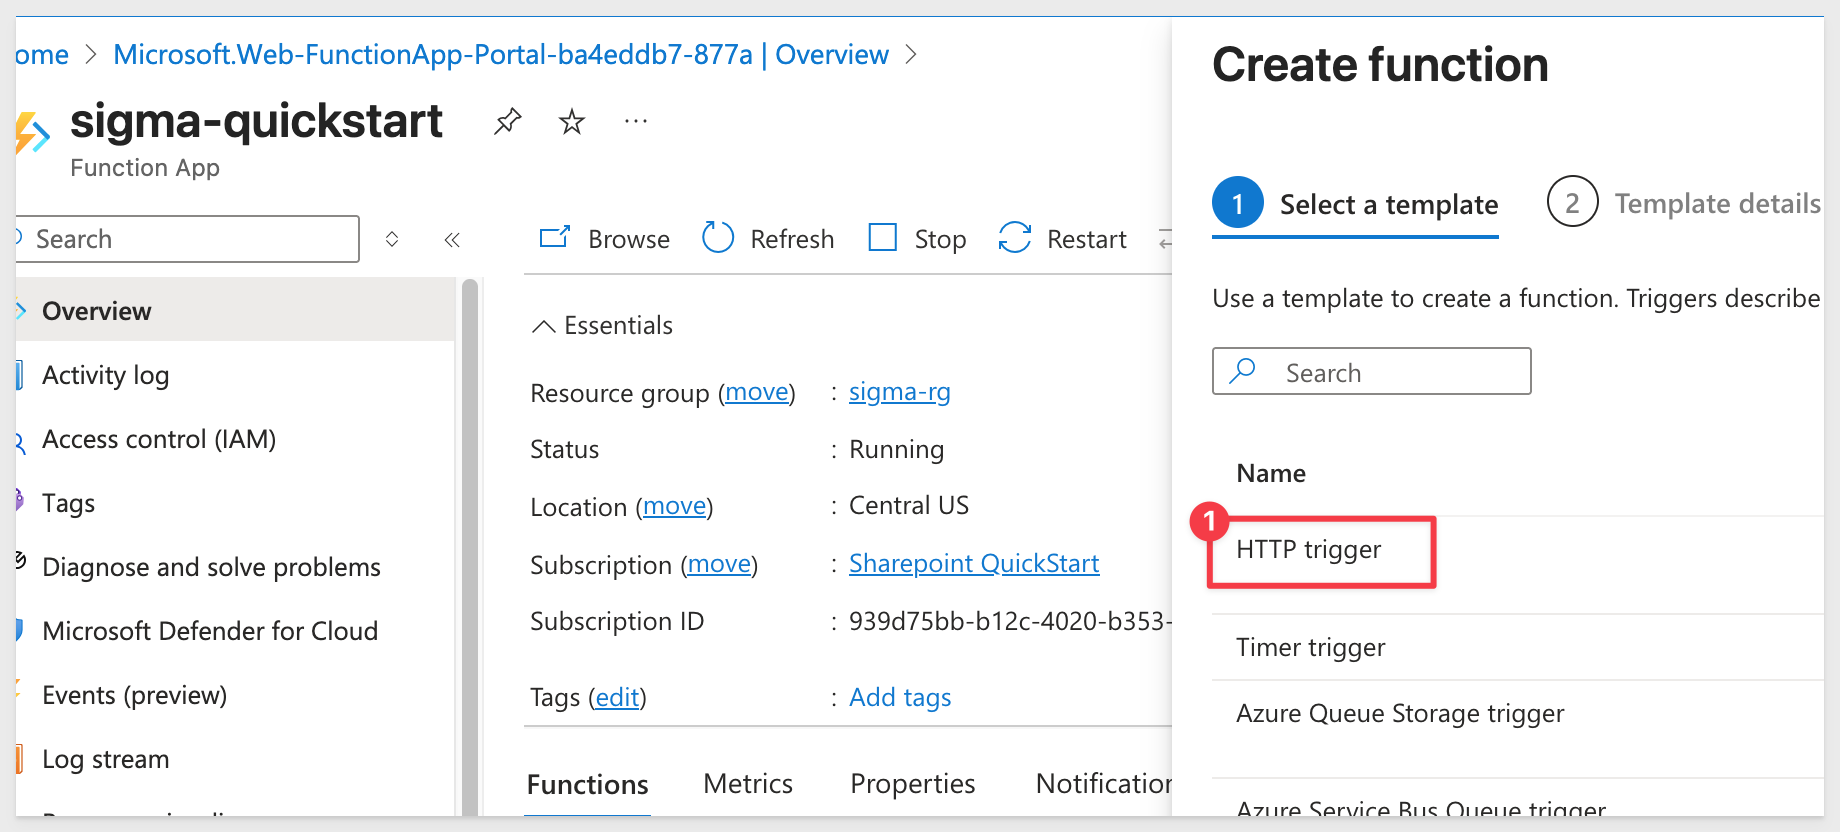1840x832 pixels.
Task: Click the Stop button label
Action: [940, 239]
